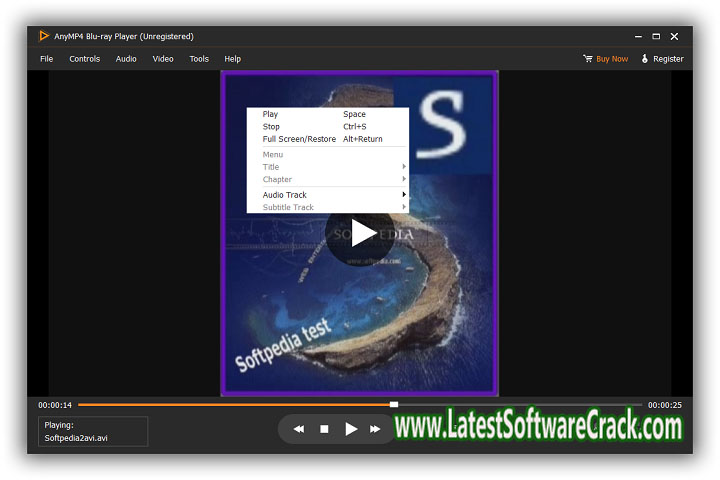The image size is (720, 480).
Task: Click the fast forward button
Action: [376, 429]
